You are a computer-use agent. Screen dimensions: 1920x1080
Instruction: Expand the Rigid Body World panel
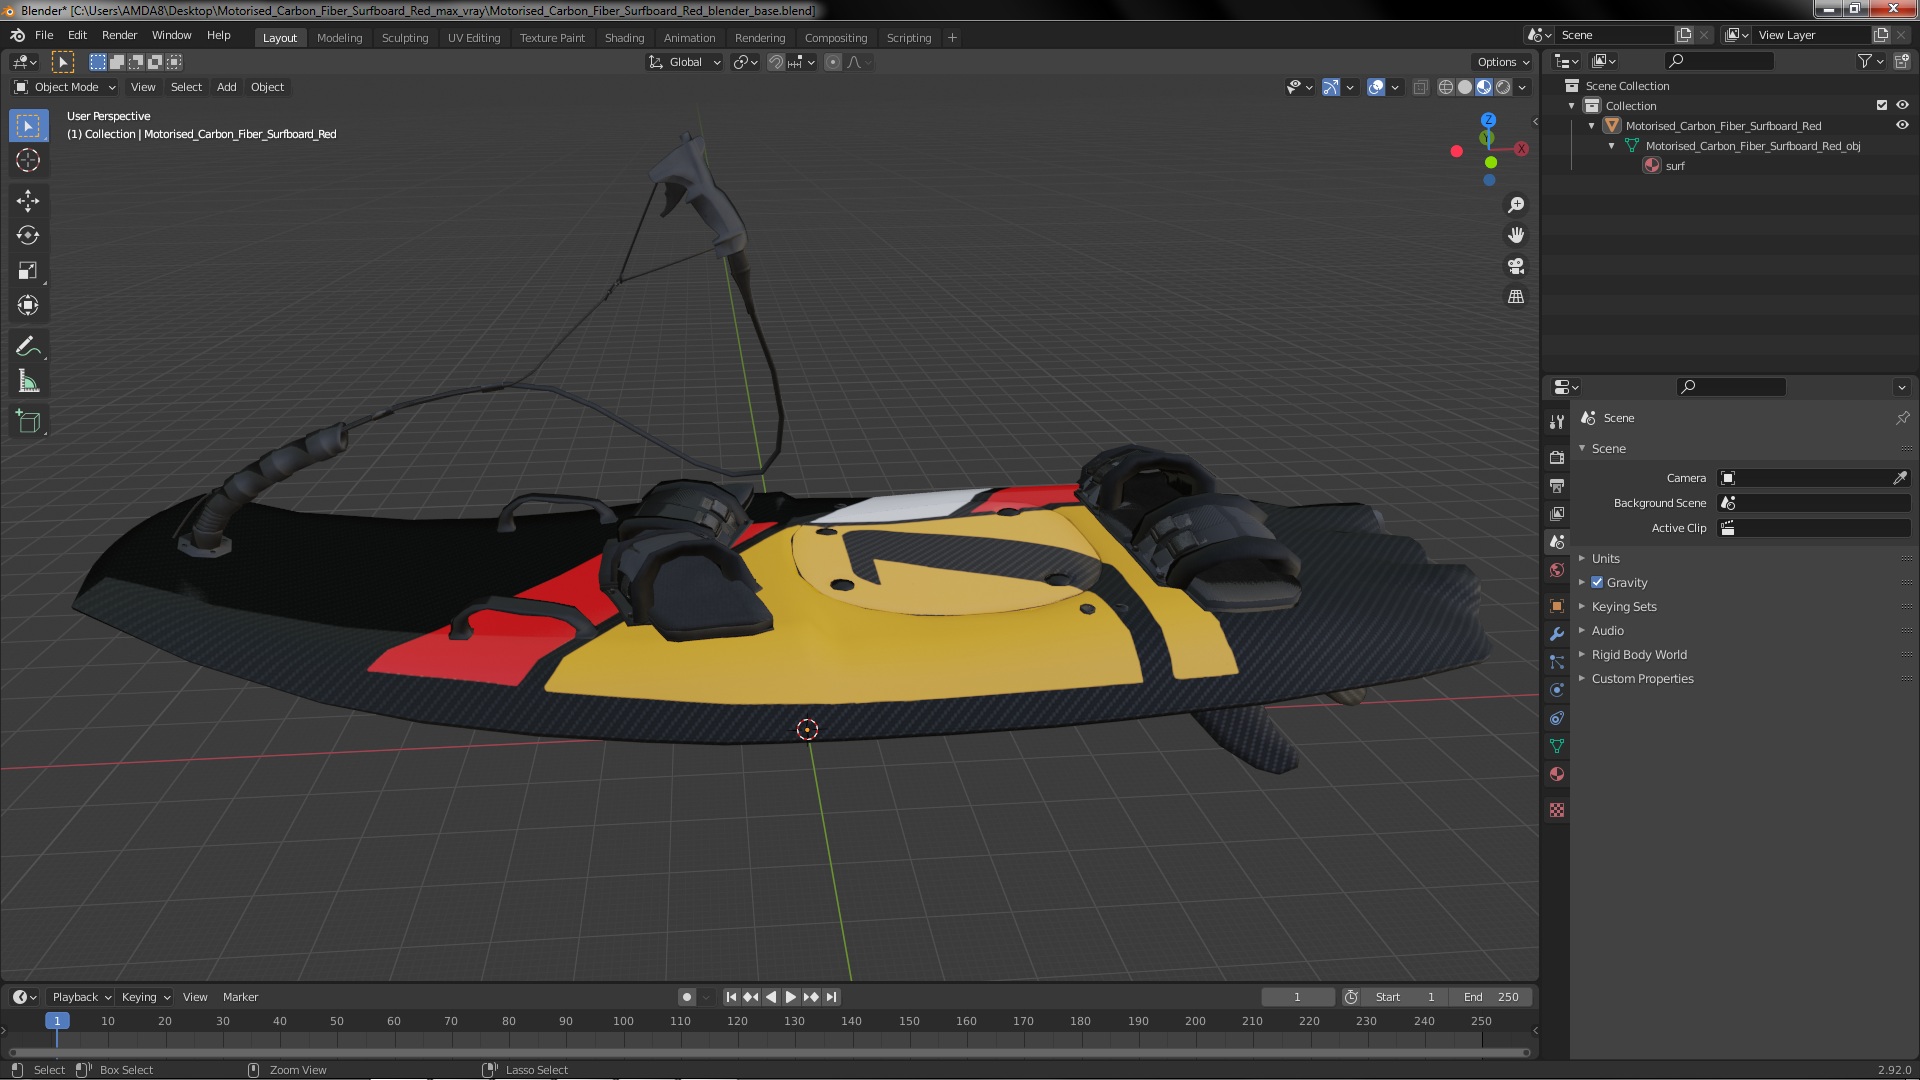[x=1638, y=655]
